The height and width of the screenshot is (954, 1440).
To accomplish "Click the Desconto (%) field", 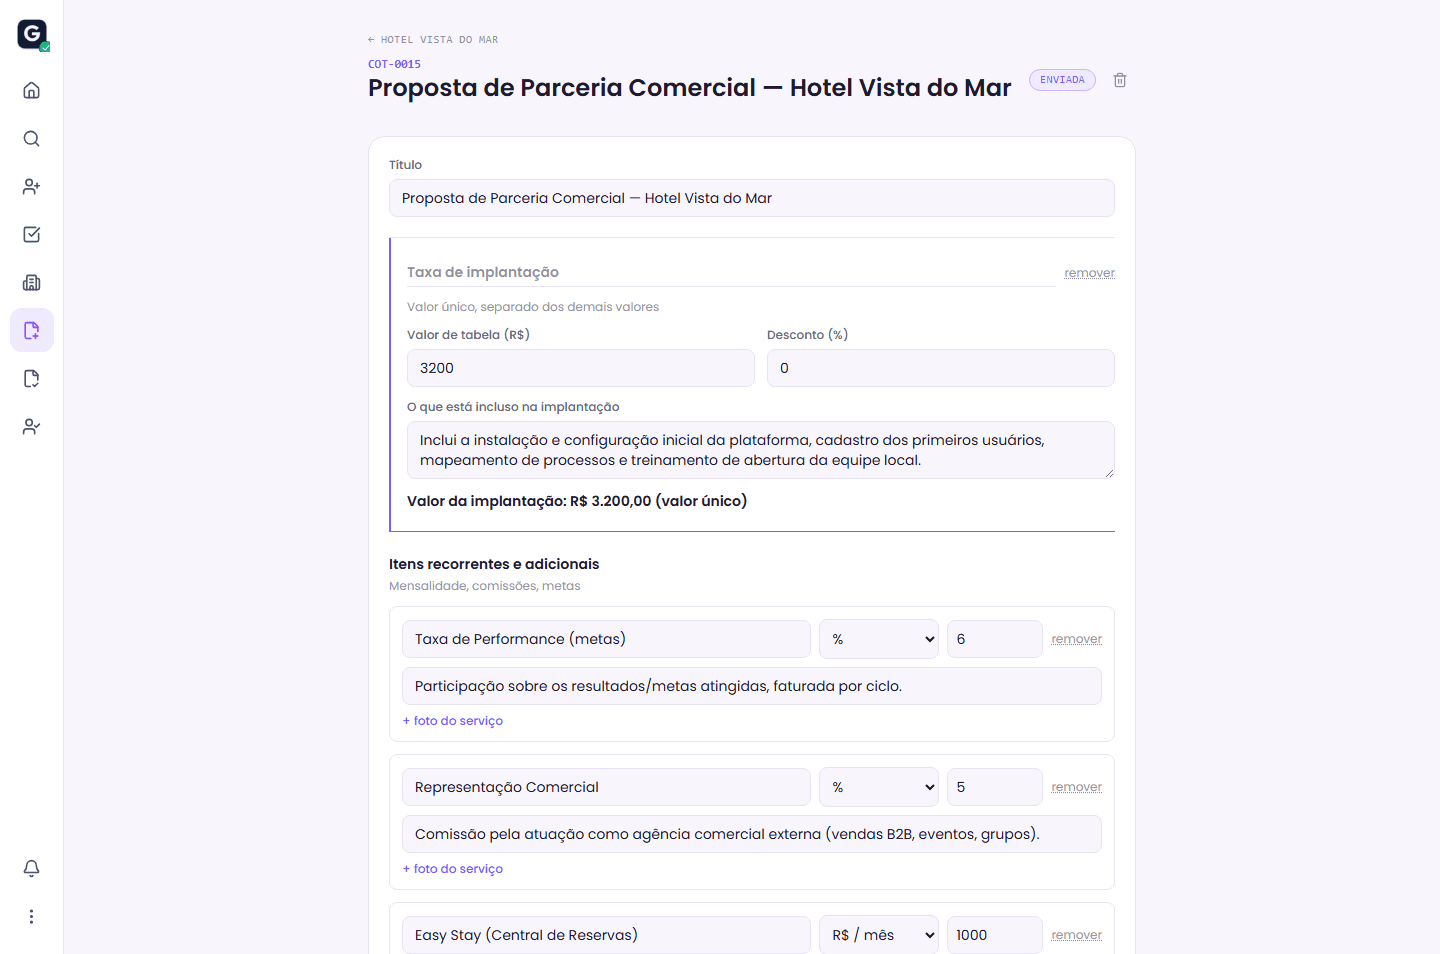I will click(941, 368).
